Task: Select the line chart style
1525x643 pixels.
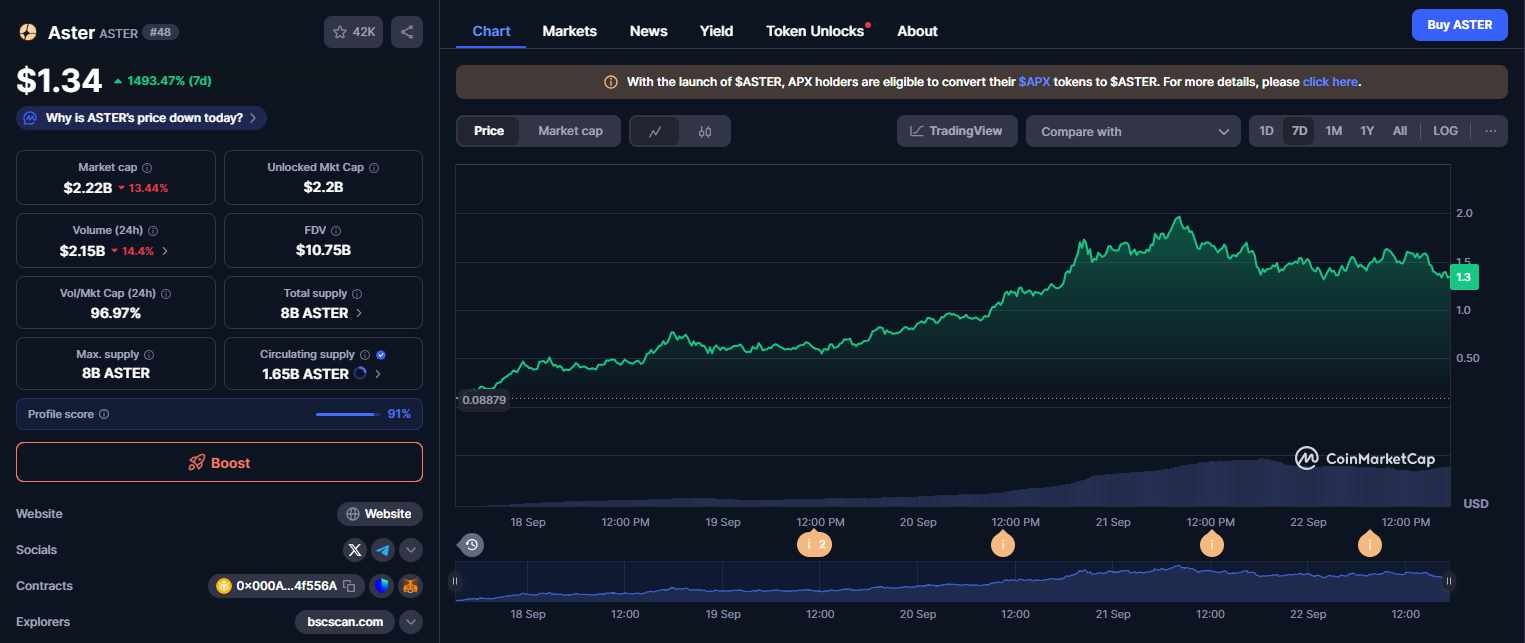Action: click(x=656, y=131)
